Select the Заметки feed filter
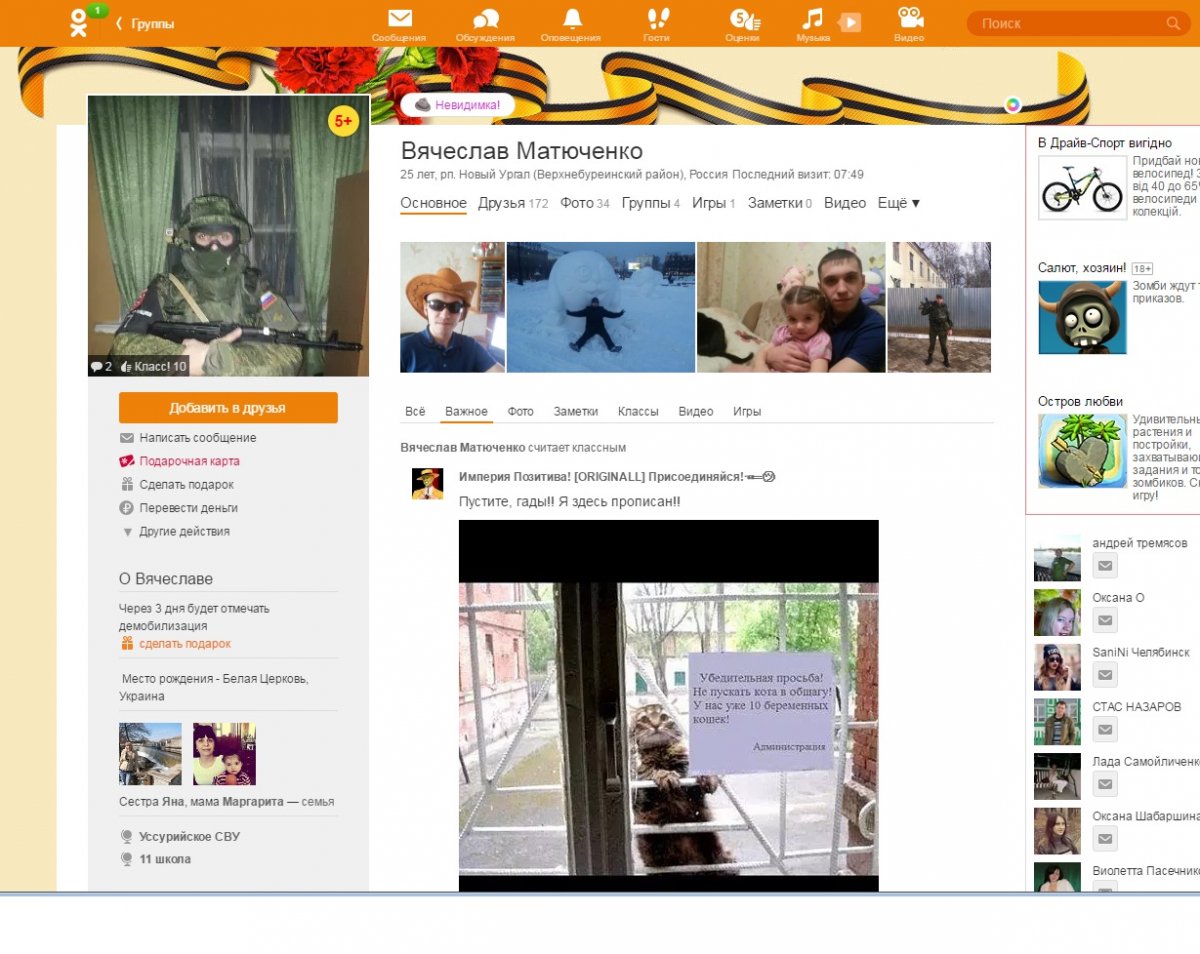Image resolution: width=1200 pixels, height=954 pixels. point(576,411)
